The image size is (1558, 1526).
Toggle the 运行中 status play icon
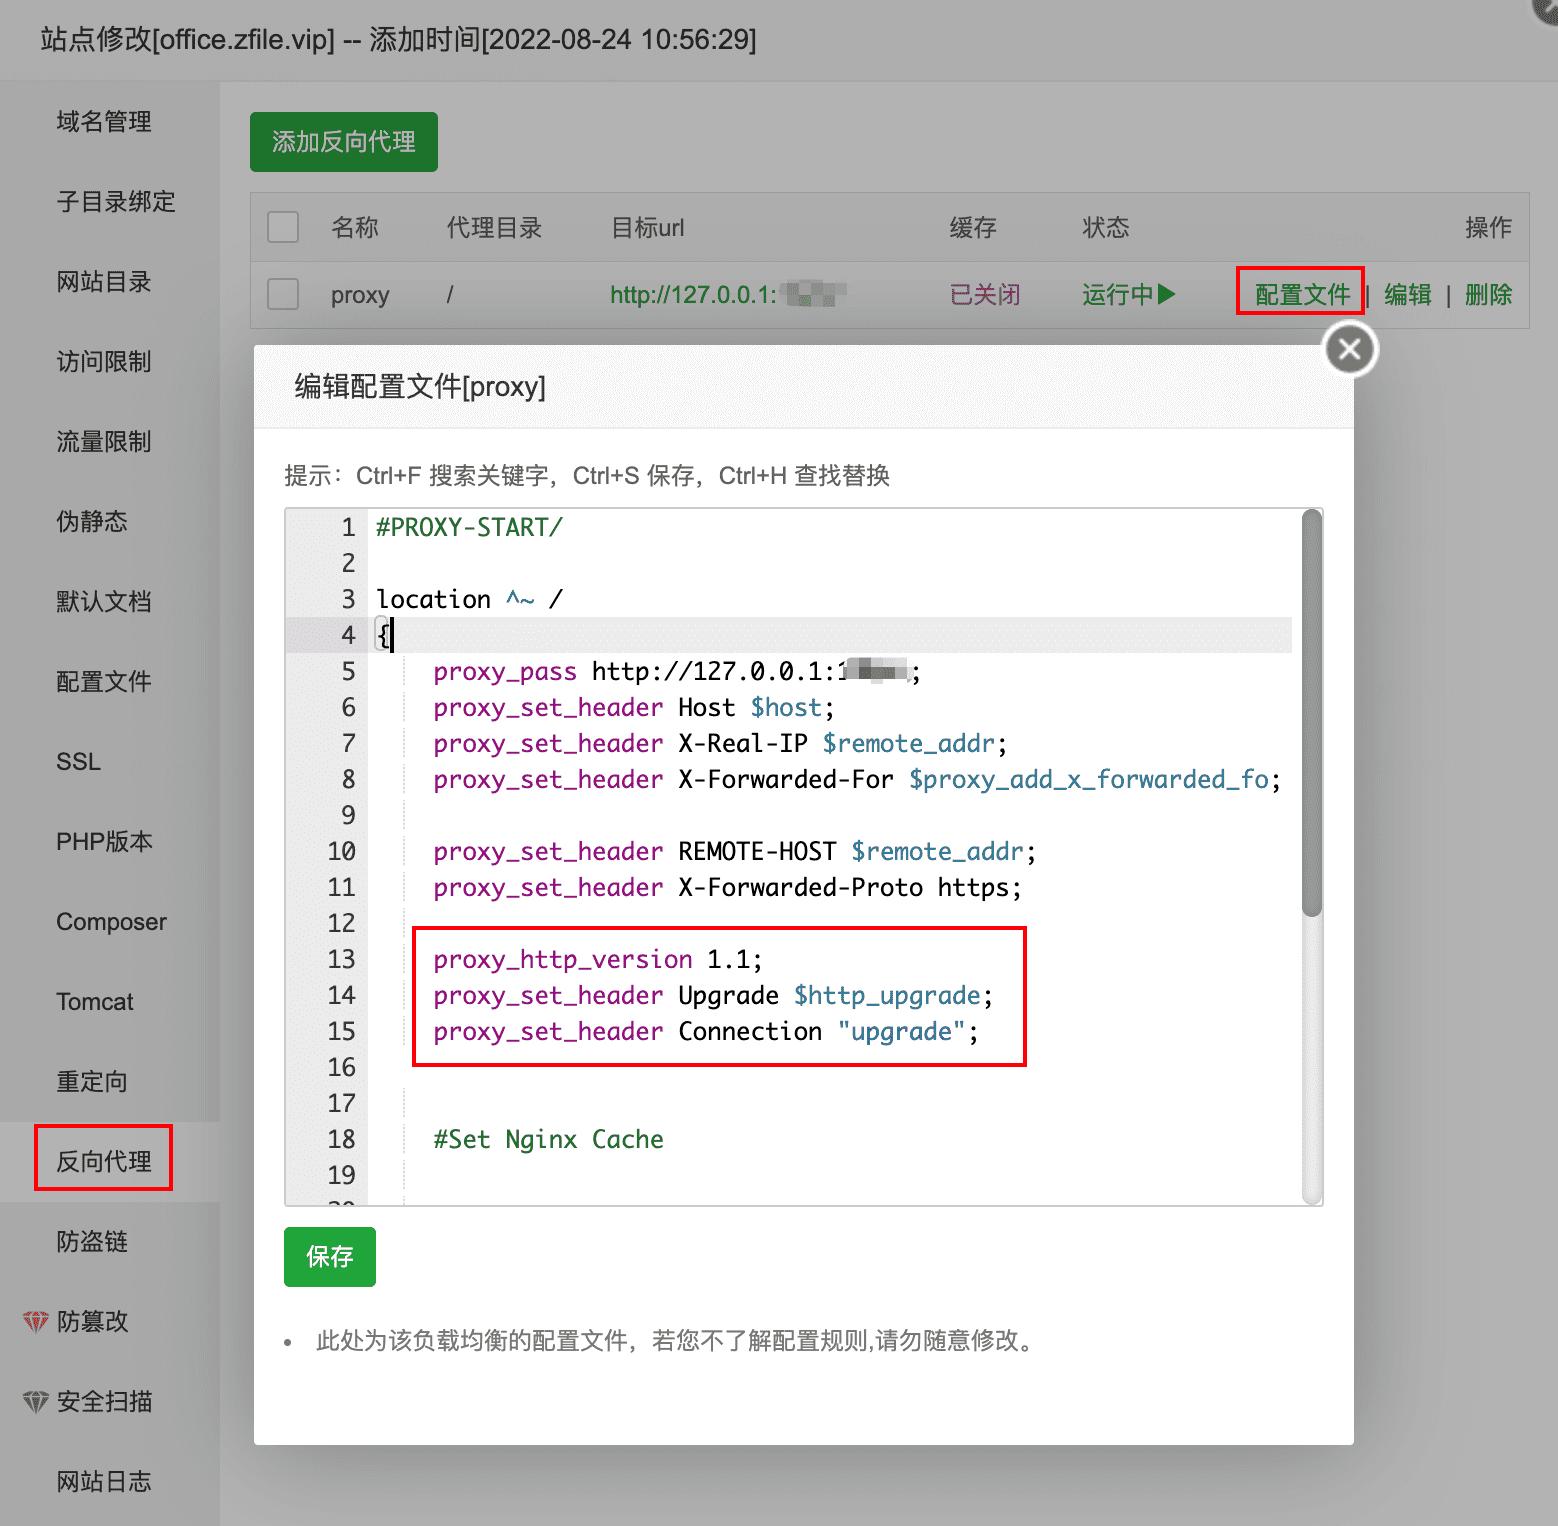(1166, 294)
